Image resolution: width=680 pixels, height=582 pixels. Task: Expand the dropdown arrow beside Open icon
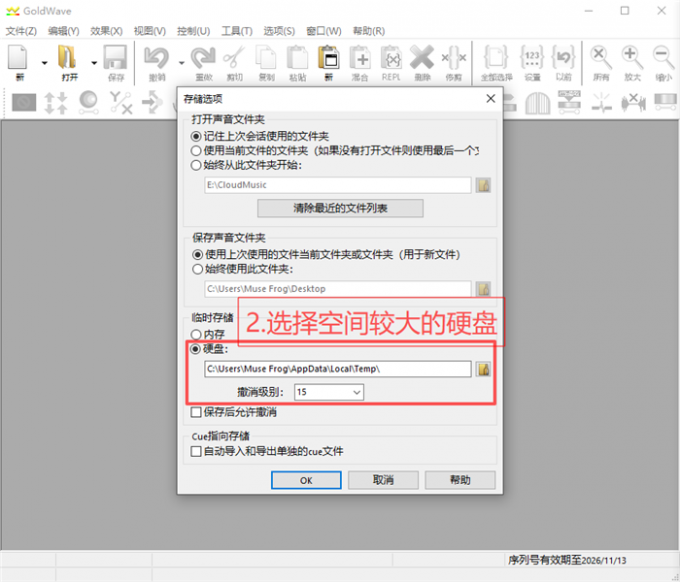pyautogui.click(x=93, y=61)
